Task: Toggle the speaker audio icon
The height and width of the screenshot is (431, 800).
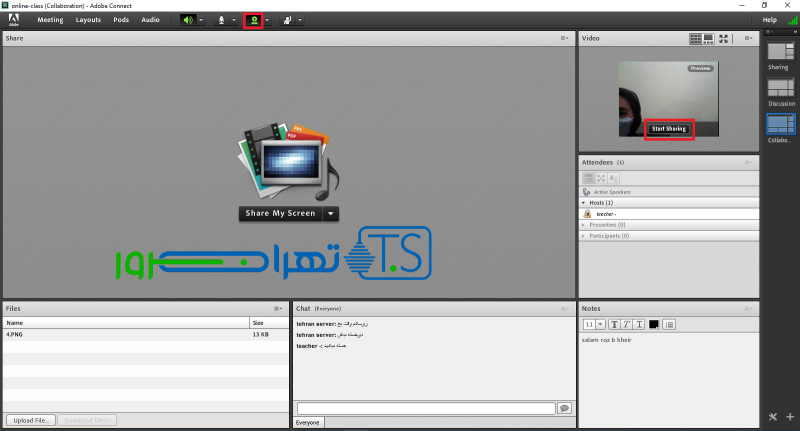Action: point(188,20)
